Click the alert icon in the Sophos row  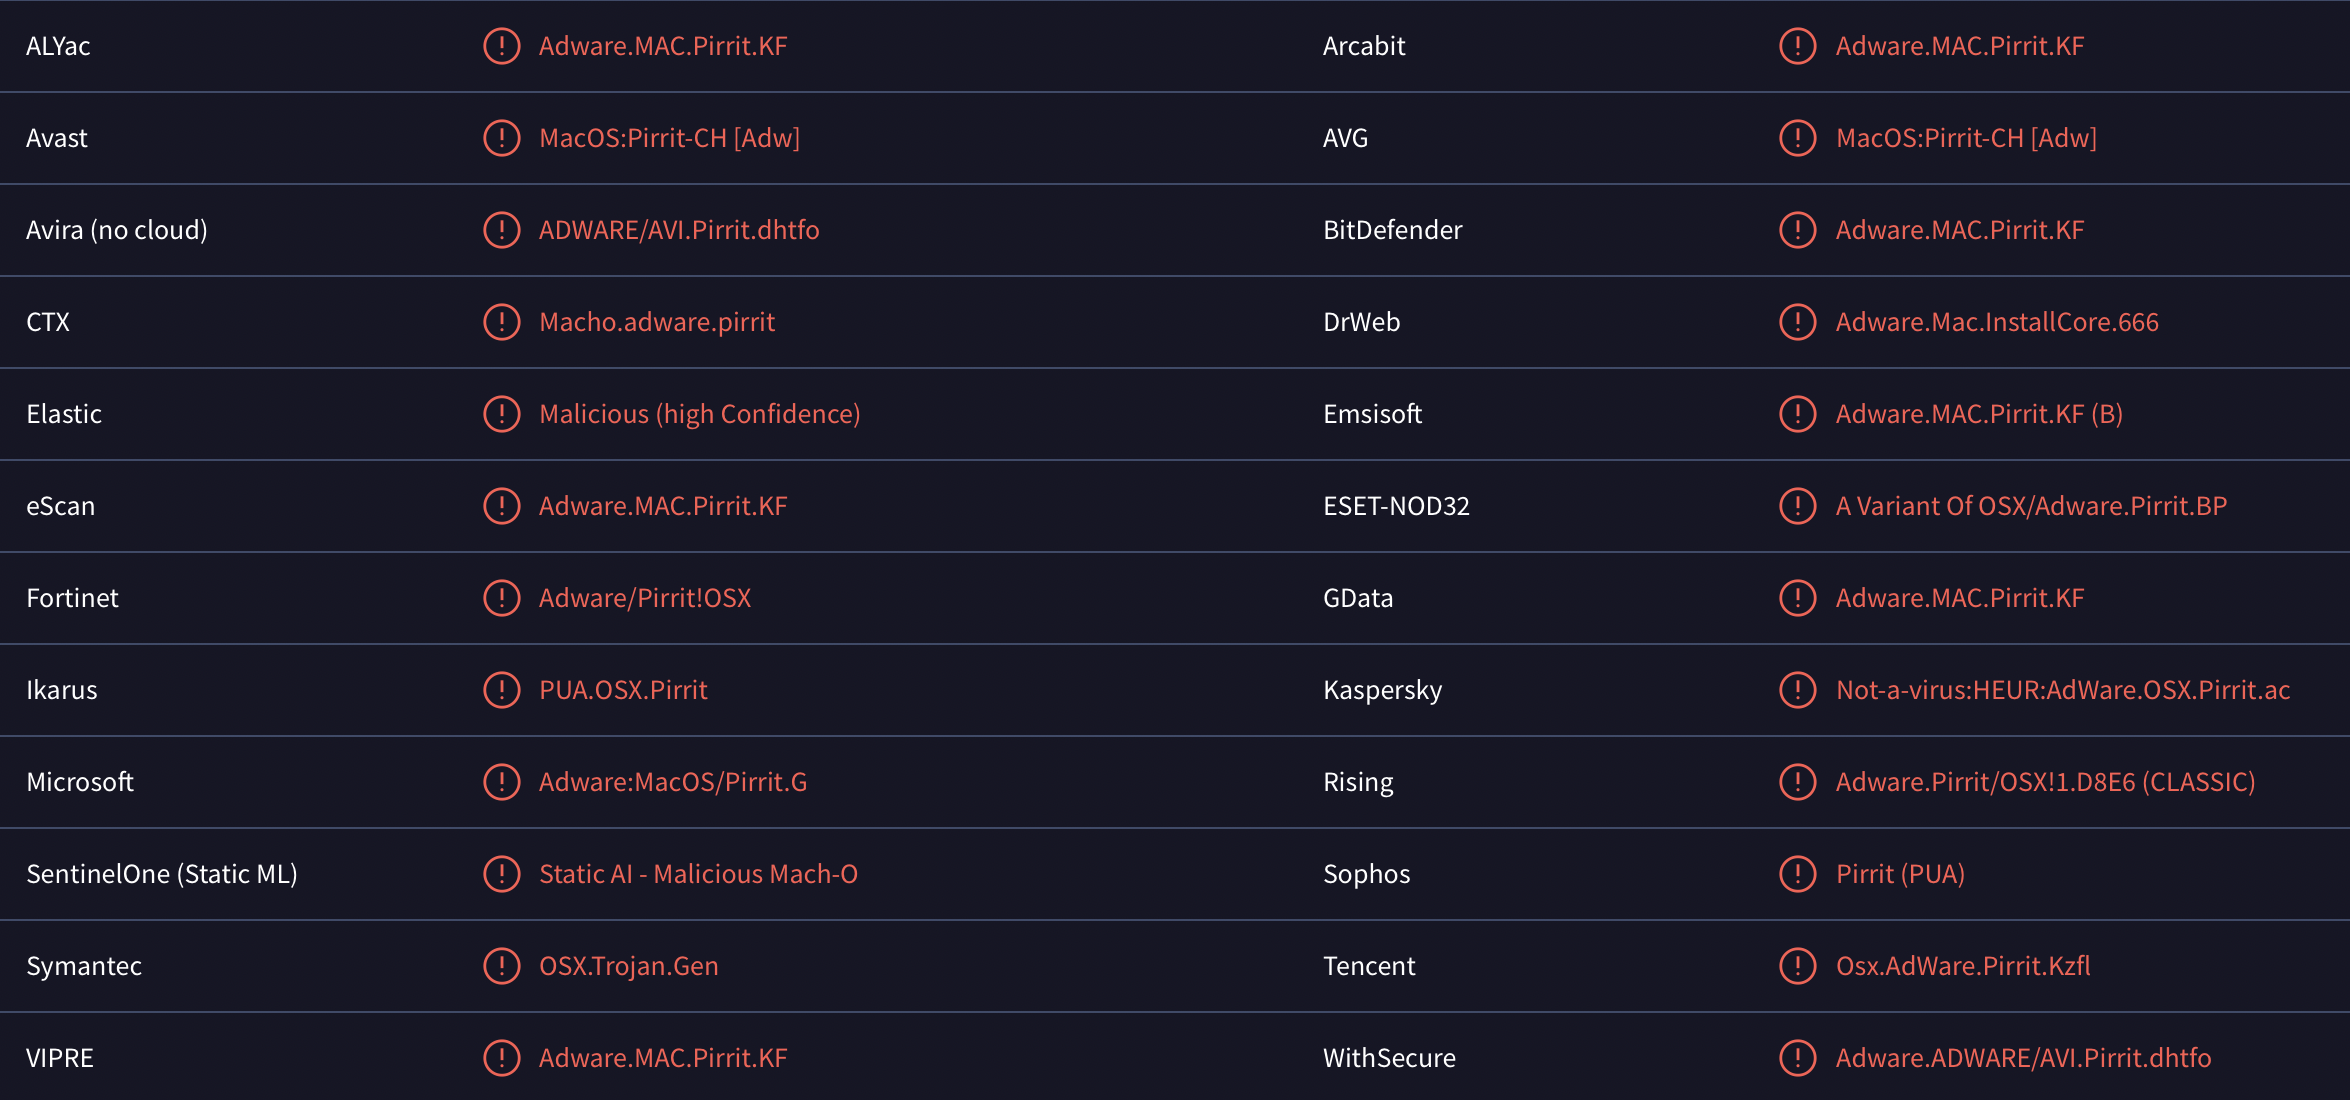1797,874
